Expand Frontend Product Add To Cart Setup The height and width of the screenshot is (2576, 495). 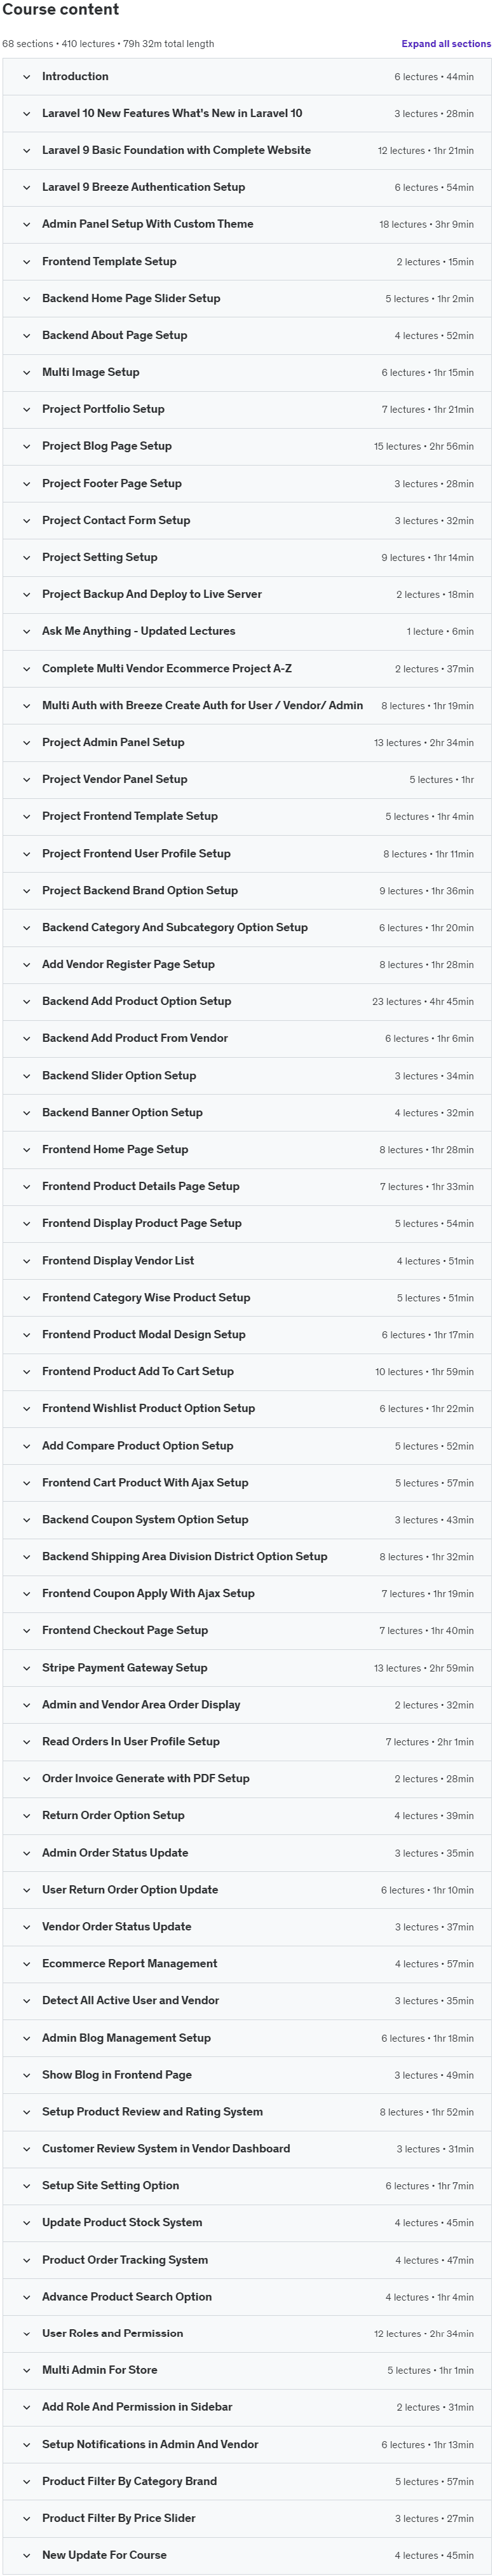click(x=247, y=1372)
